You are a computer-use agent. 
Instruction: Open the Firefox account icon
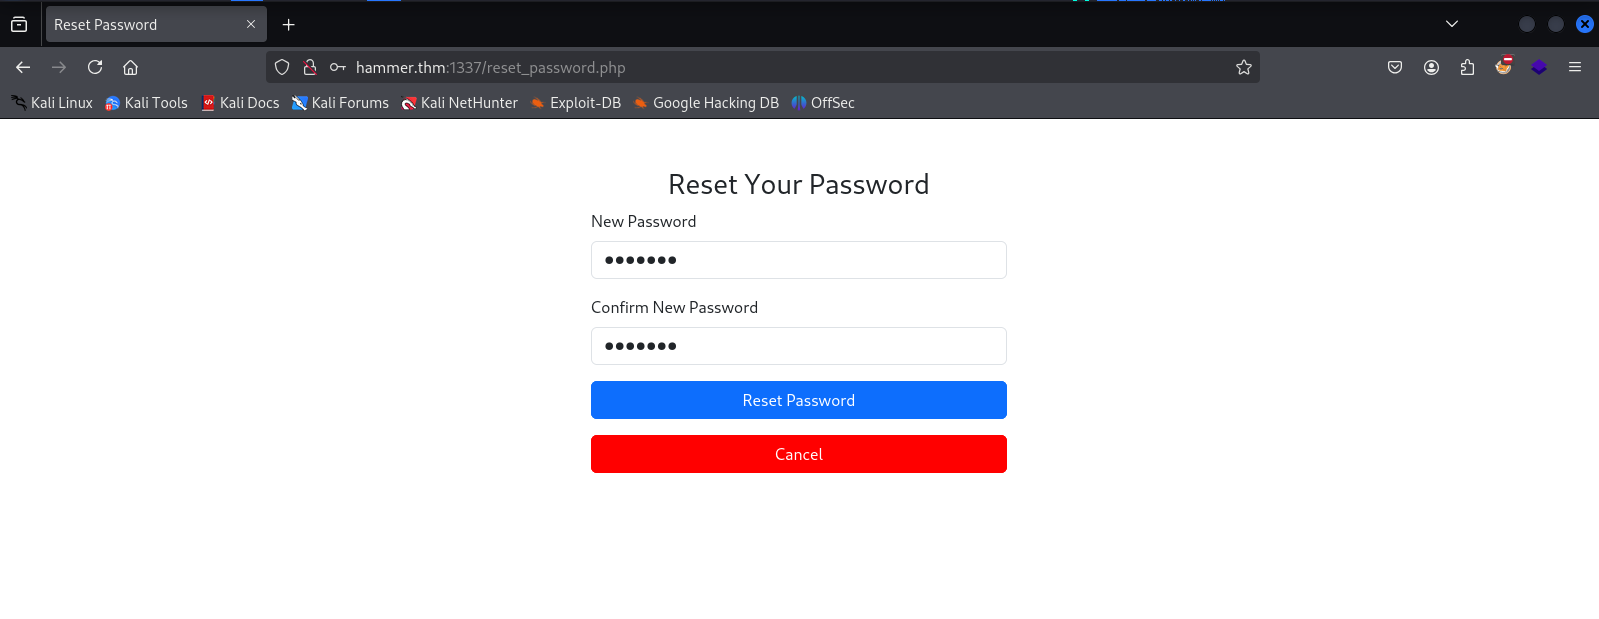pyautogui.click(x=1431, y=67)
